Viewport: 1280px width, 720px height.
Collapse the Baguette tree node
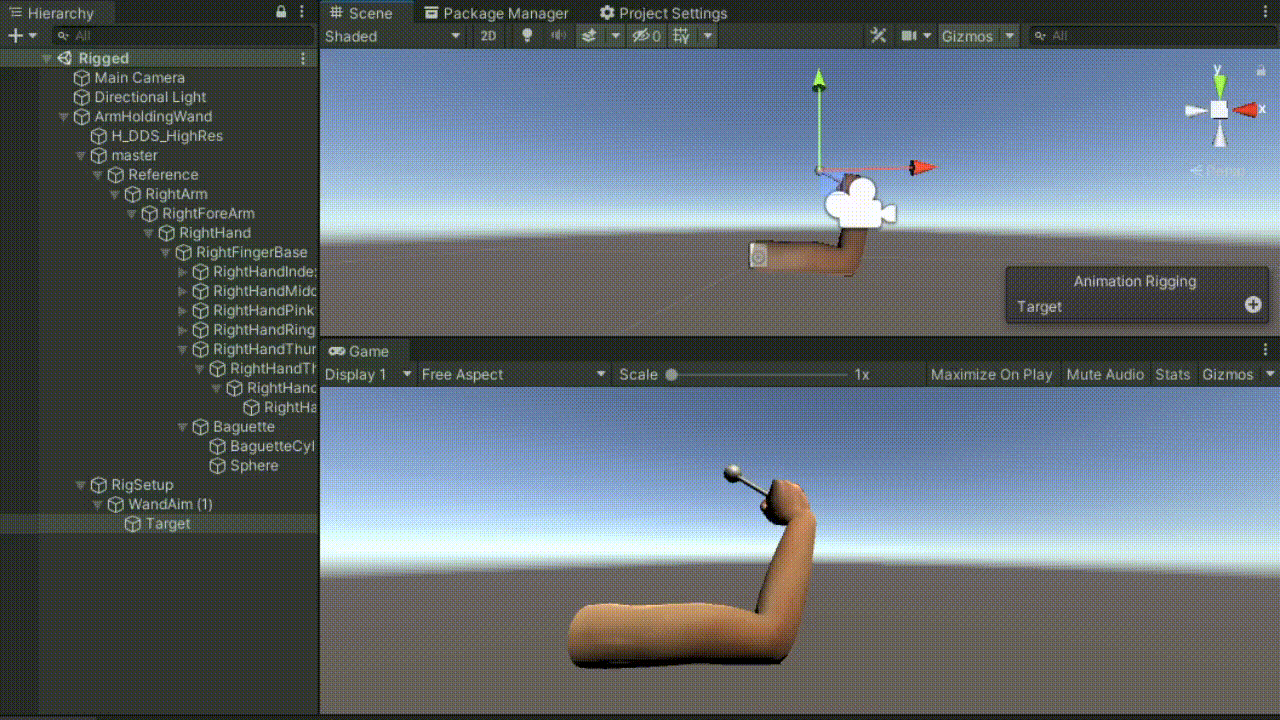point(182,427)
